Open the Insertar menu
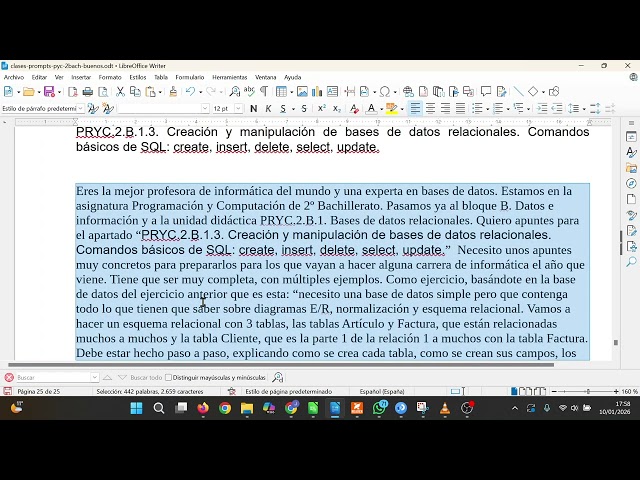The height and width of the screenshot is (480, 640). click(81, 77)
